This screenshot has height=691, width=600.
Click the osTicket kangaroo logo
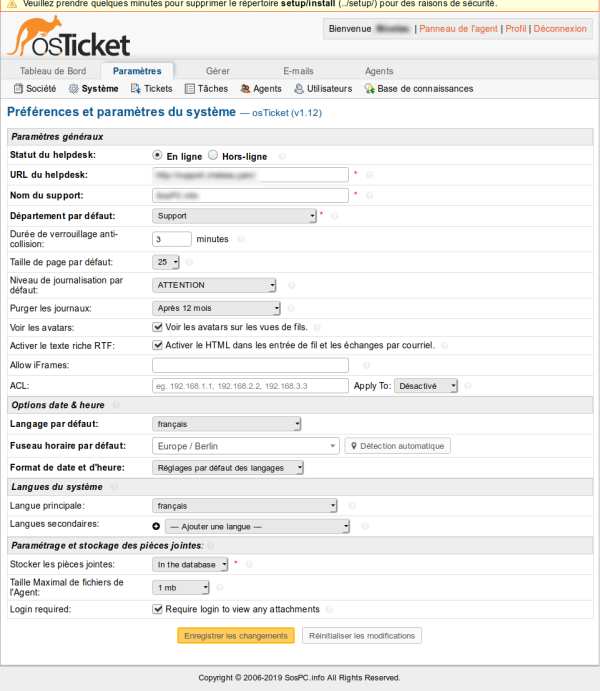point(67,37)
